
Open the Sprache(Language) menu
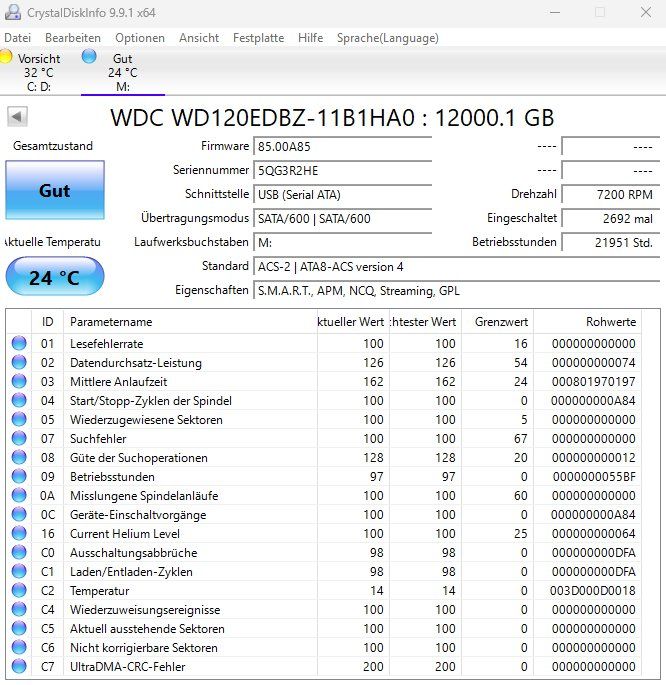click(388, 38)
